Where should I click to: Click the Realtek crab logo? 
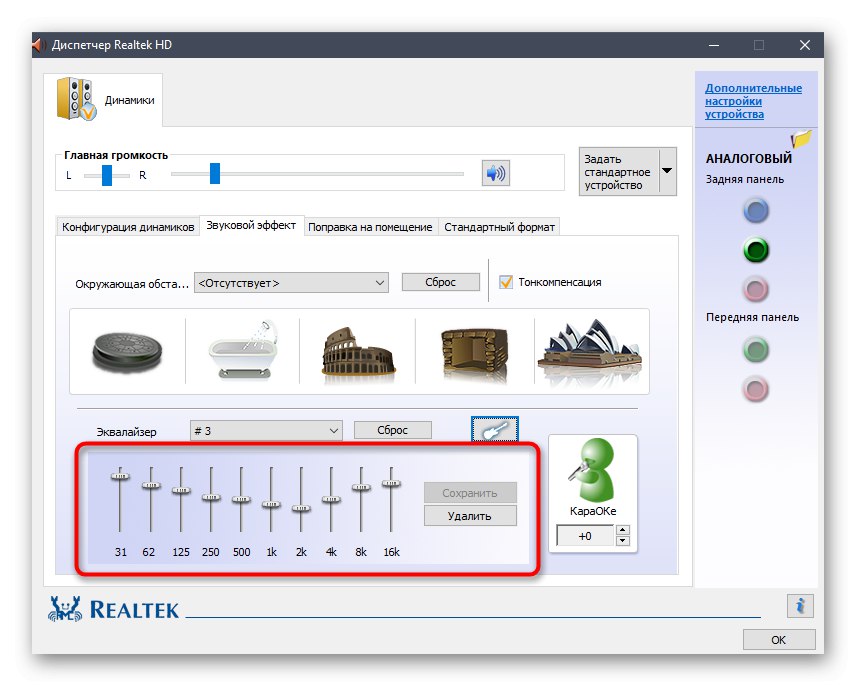point(65,609)
